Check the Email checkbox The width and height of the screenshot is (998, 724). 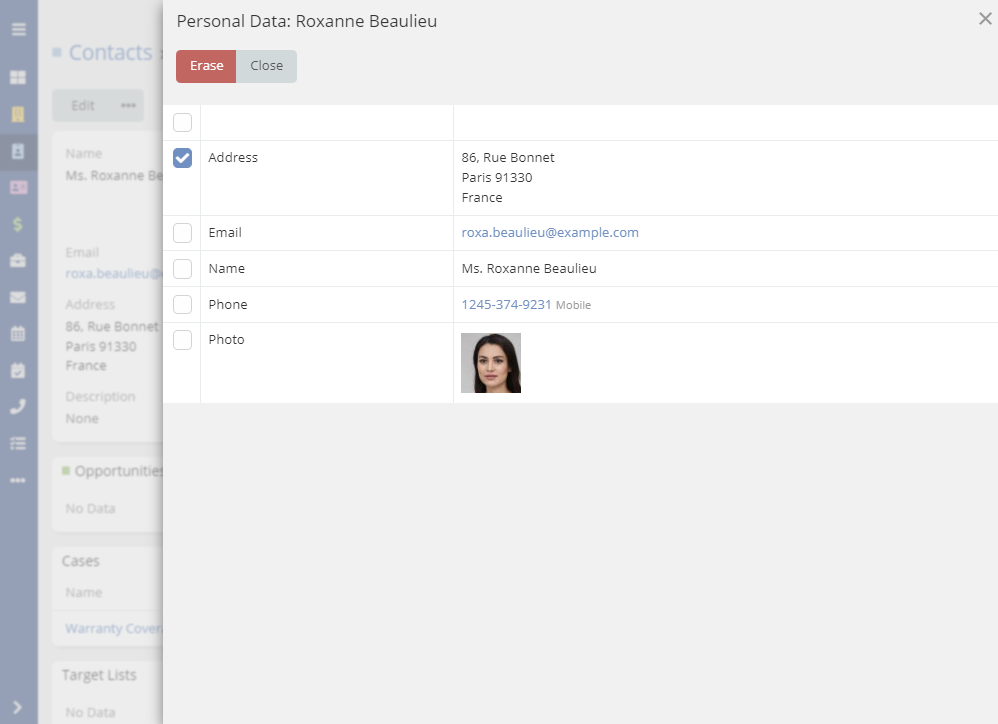tap(183, 233)
